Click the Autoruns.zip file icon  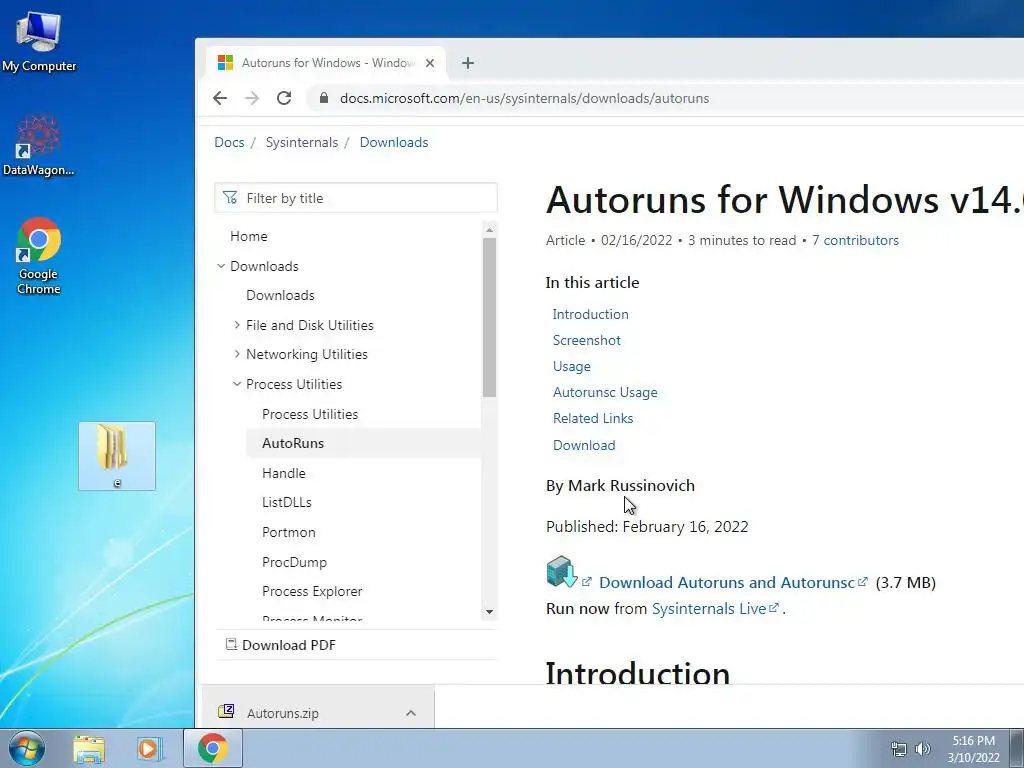click(x=226, y=711)
